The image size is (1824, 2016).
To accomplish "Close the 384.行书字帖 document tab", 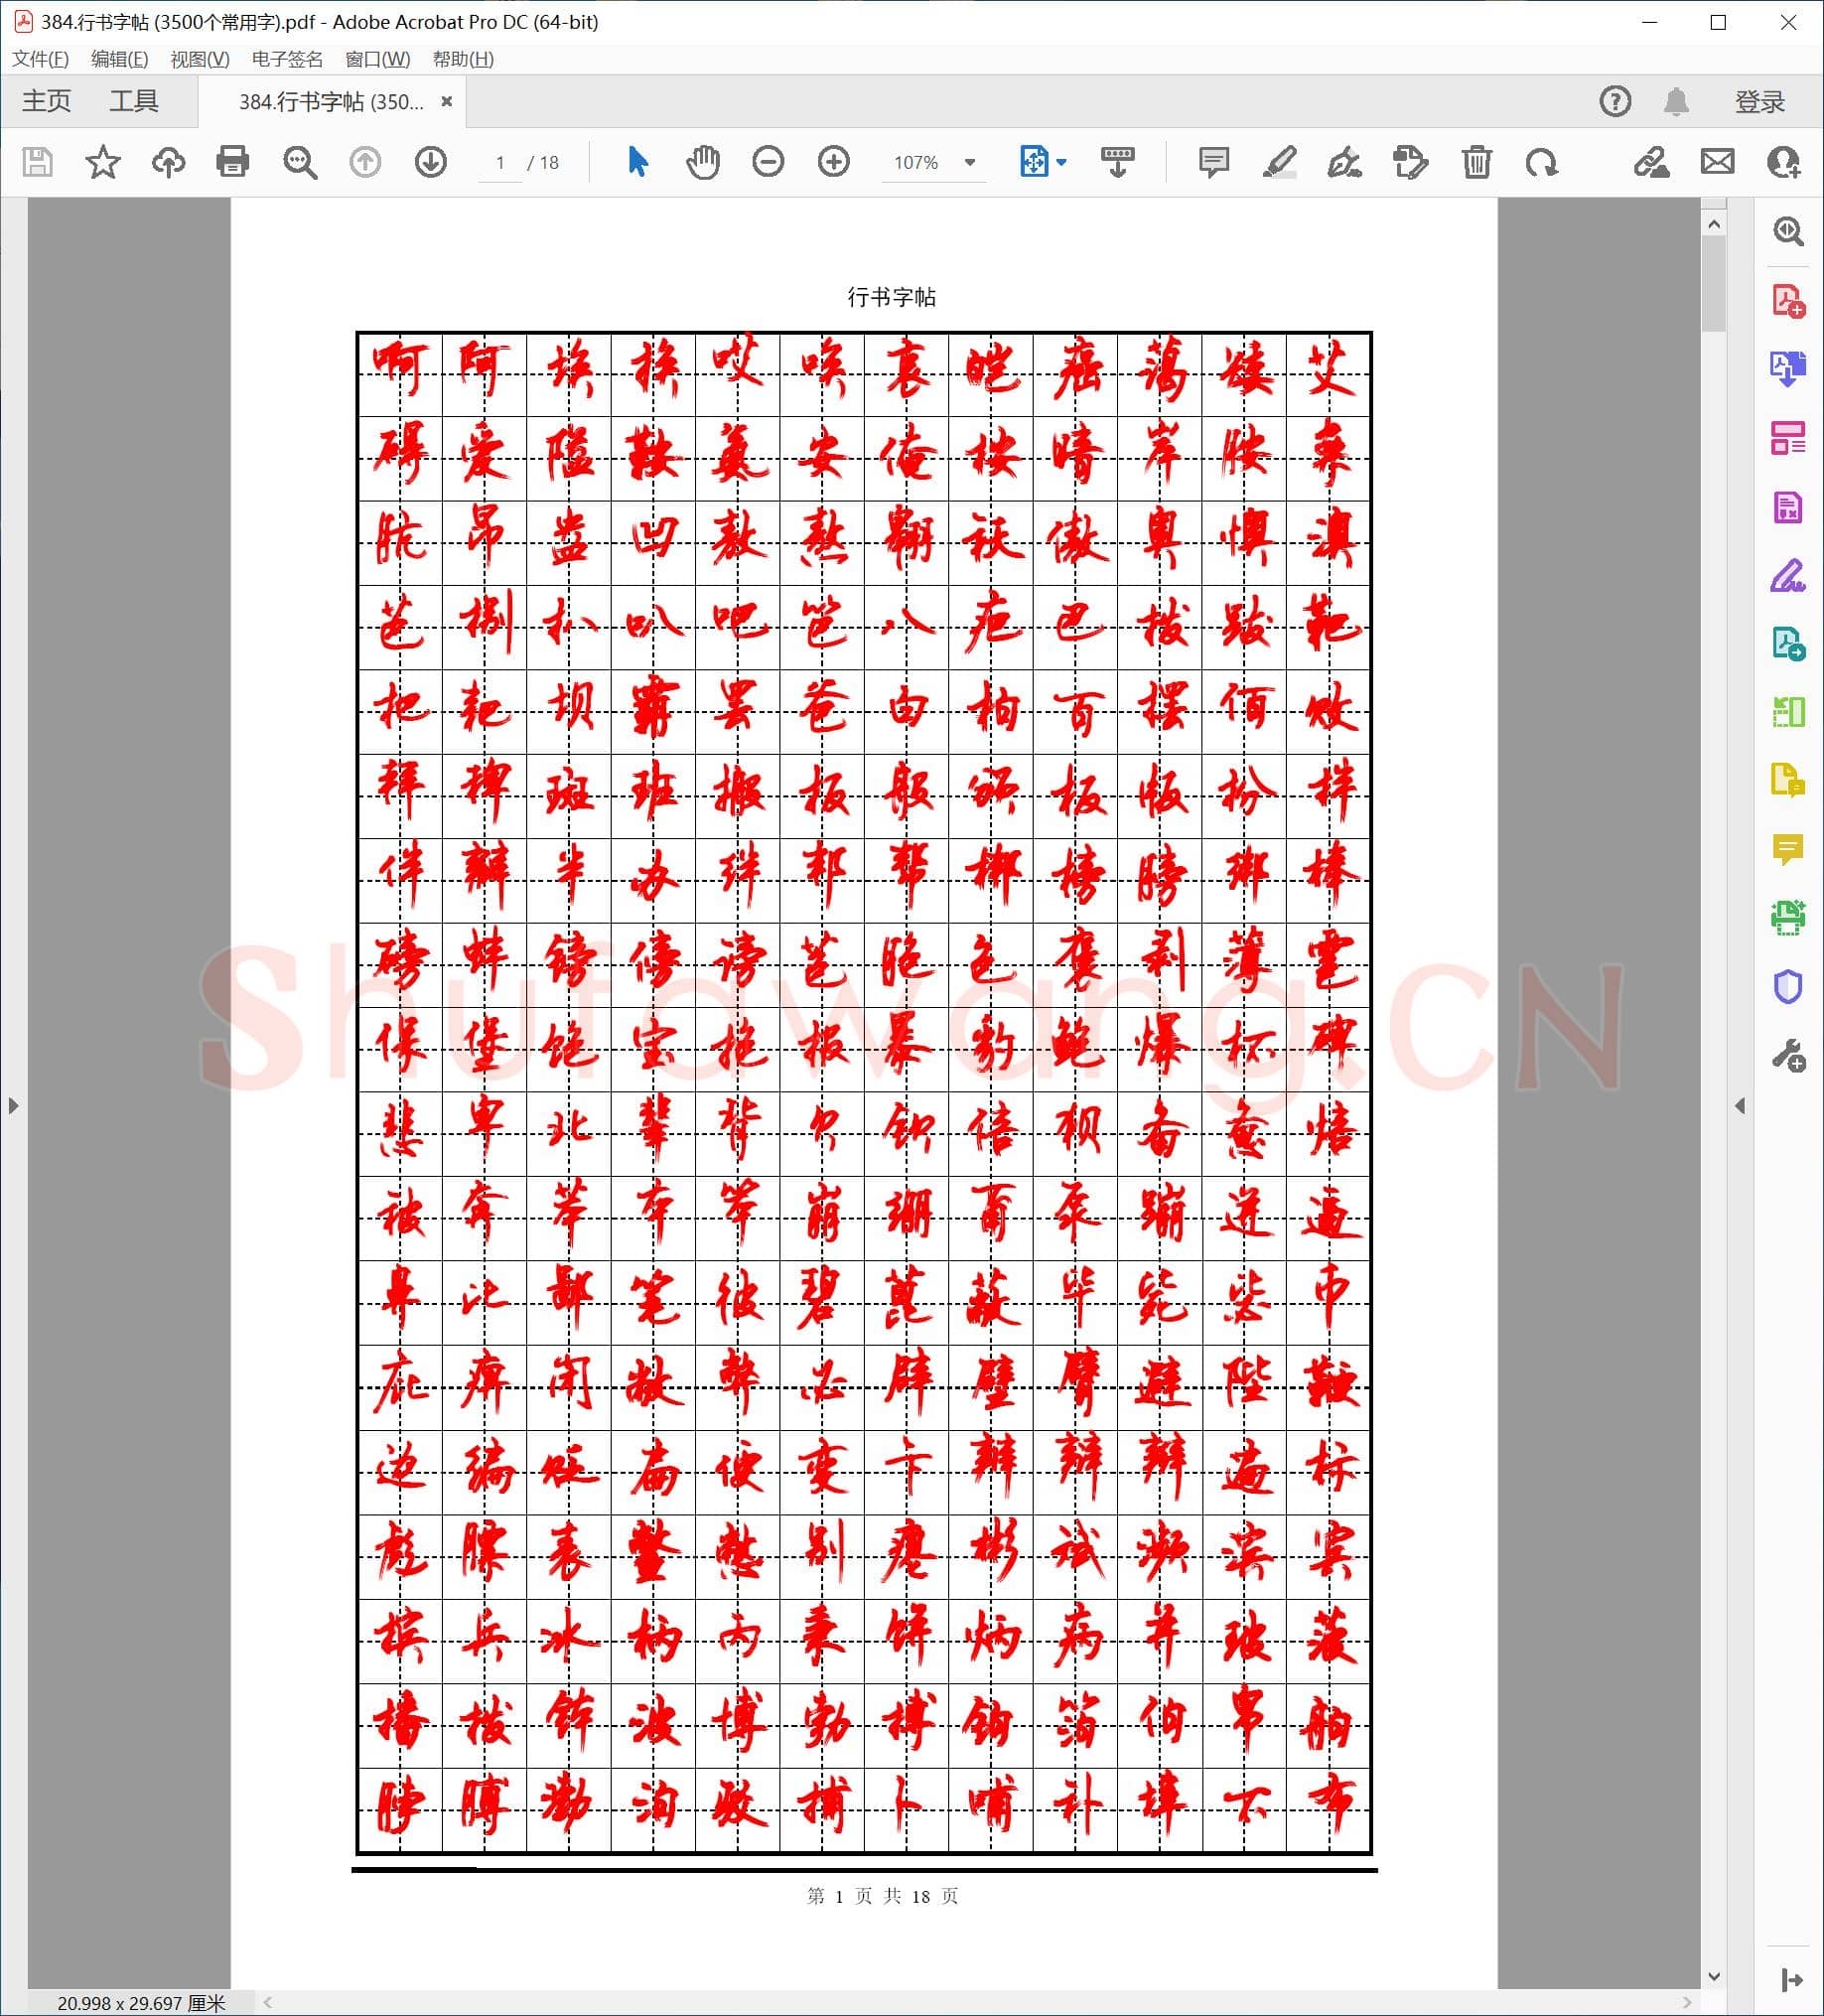I will tap(447, 101).
